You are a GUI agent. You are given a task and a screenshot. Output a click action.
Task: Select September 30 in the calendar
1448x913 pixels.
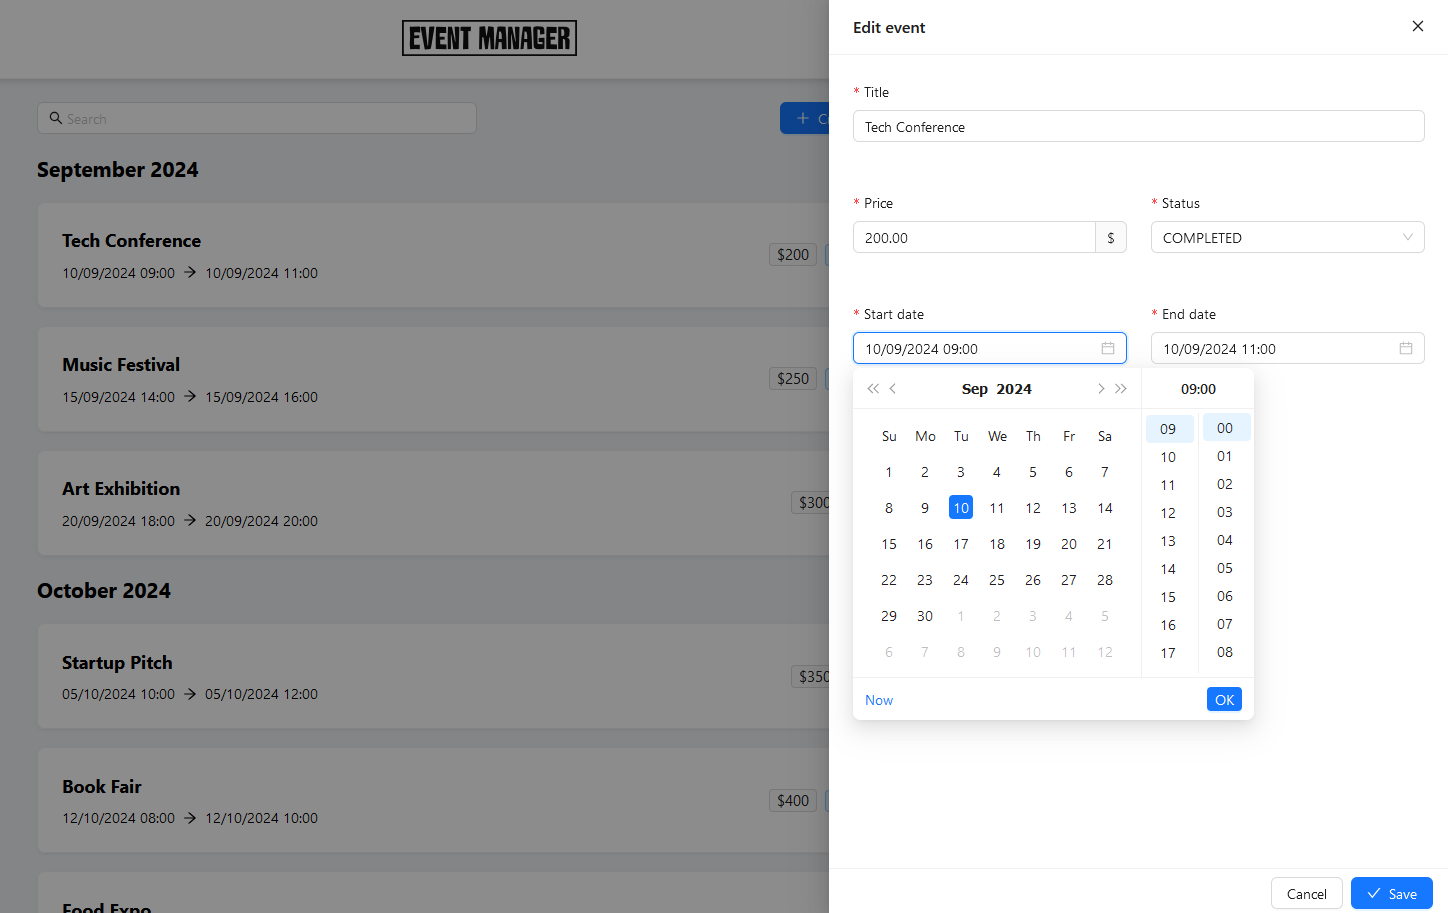click(925, 615)
